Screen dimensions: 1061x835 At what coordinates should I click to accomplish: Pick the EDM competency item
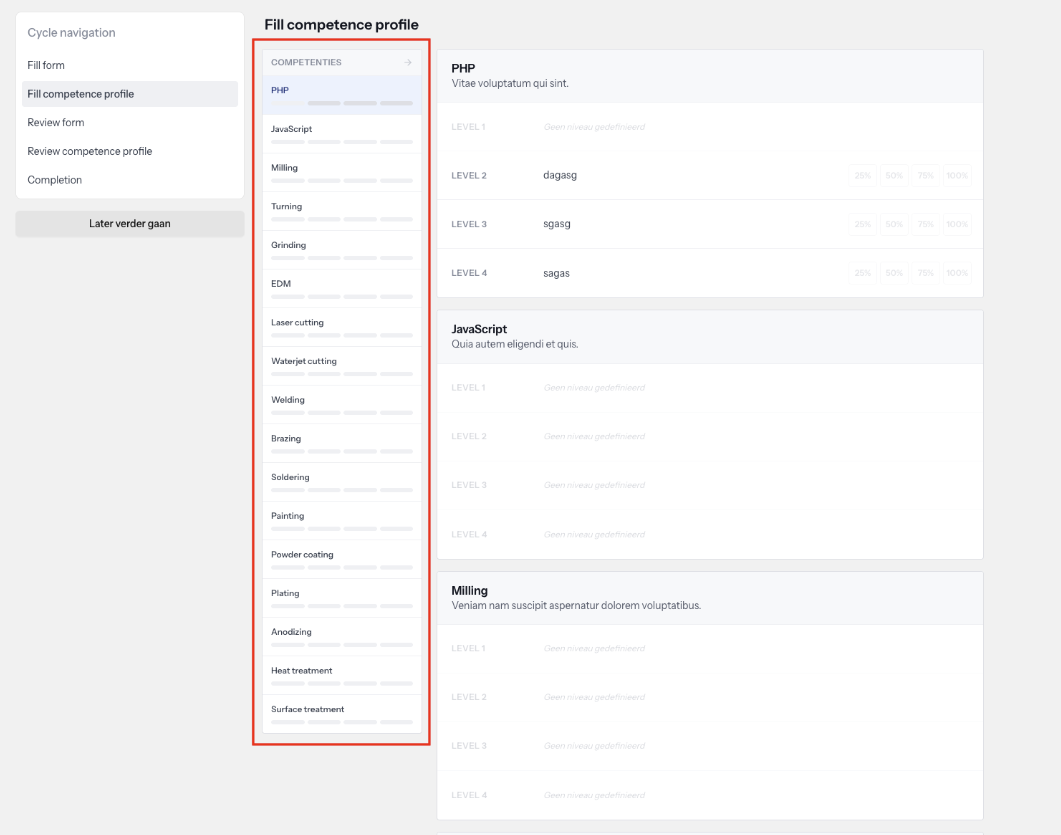point(342,289)
